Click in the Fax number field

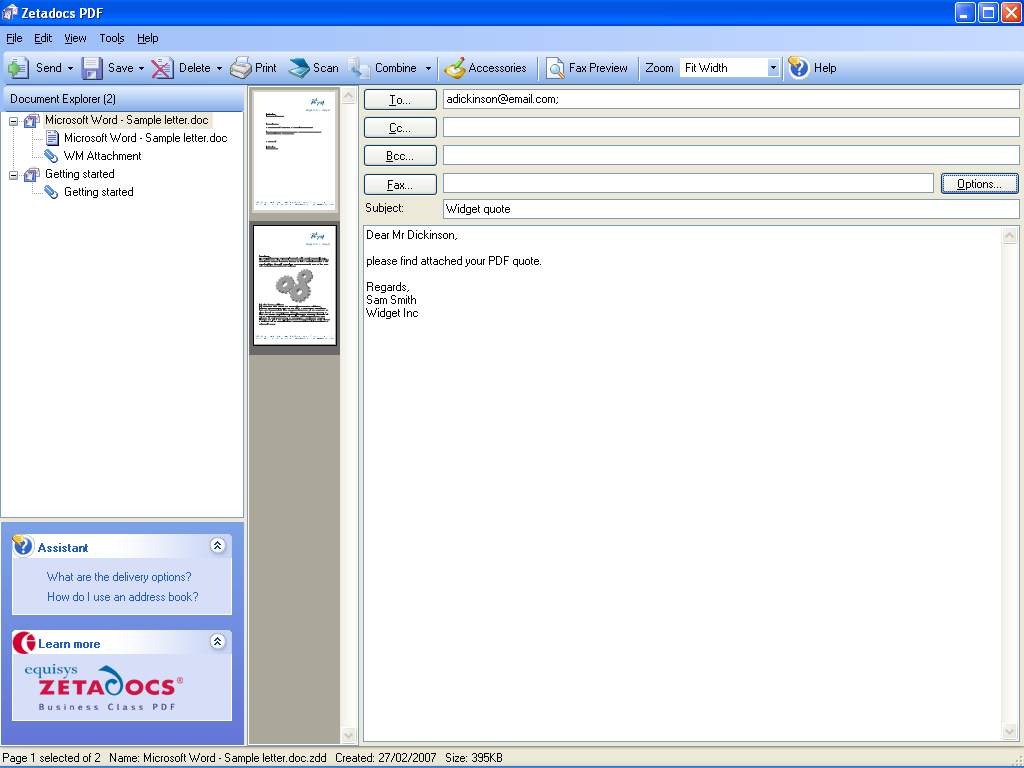(x=688, y=184)
